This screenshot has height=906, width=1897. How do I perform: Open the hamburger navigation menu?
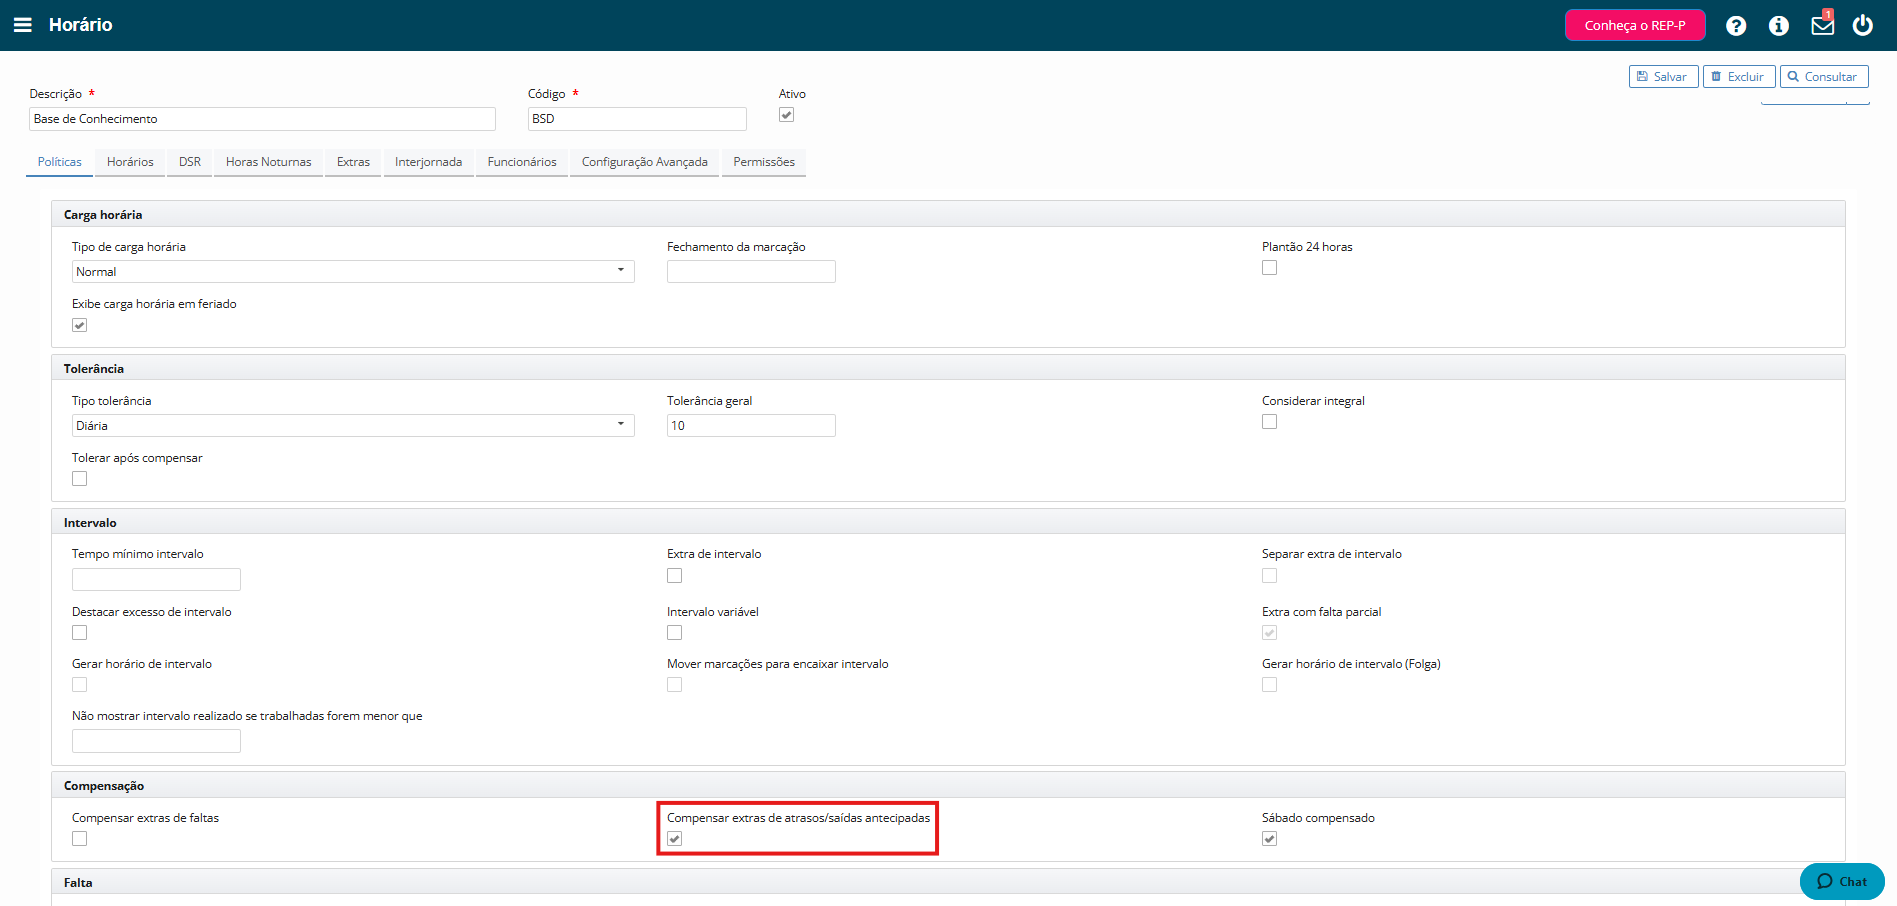click(x=22, y=25)
